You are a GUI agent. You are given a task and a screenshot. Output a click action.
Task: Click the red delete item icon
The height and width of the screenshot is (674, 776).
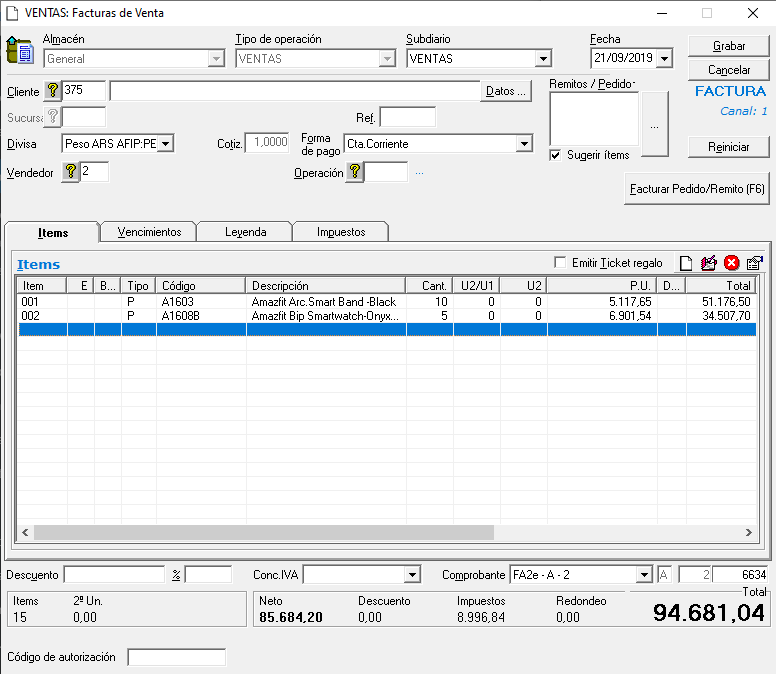coord(732,263)
